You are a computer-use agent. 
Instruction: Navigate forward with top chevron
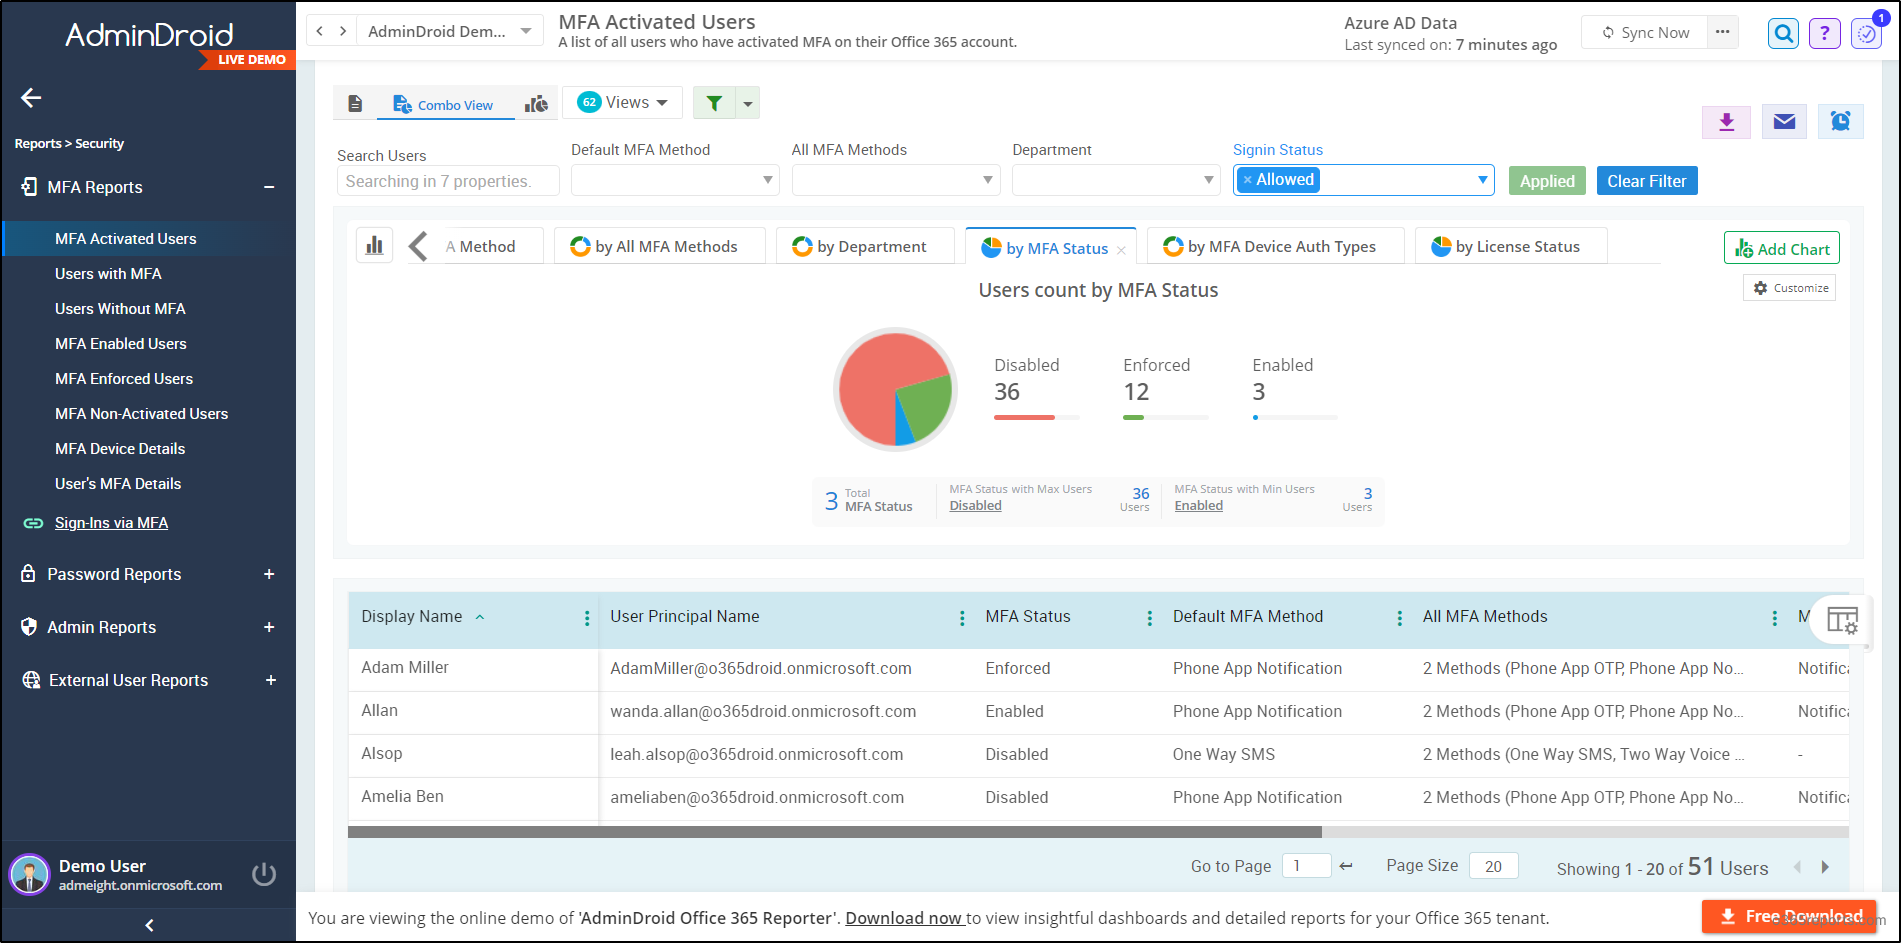pos(343,31)
